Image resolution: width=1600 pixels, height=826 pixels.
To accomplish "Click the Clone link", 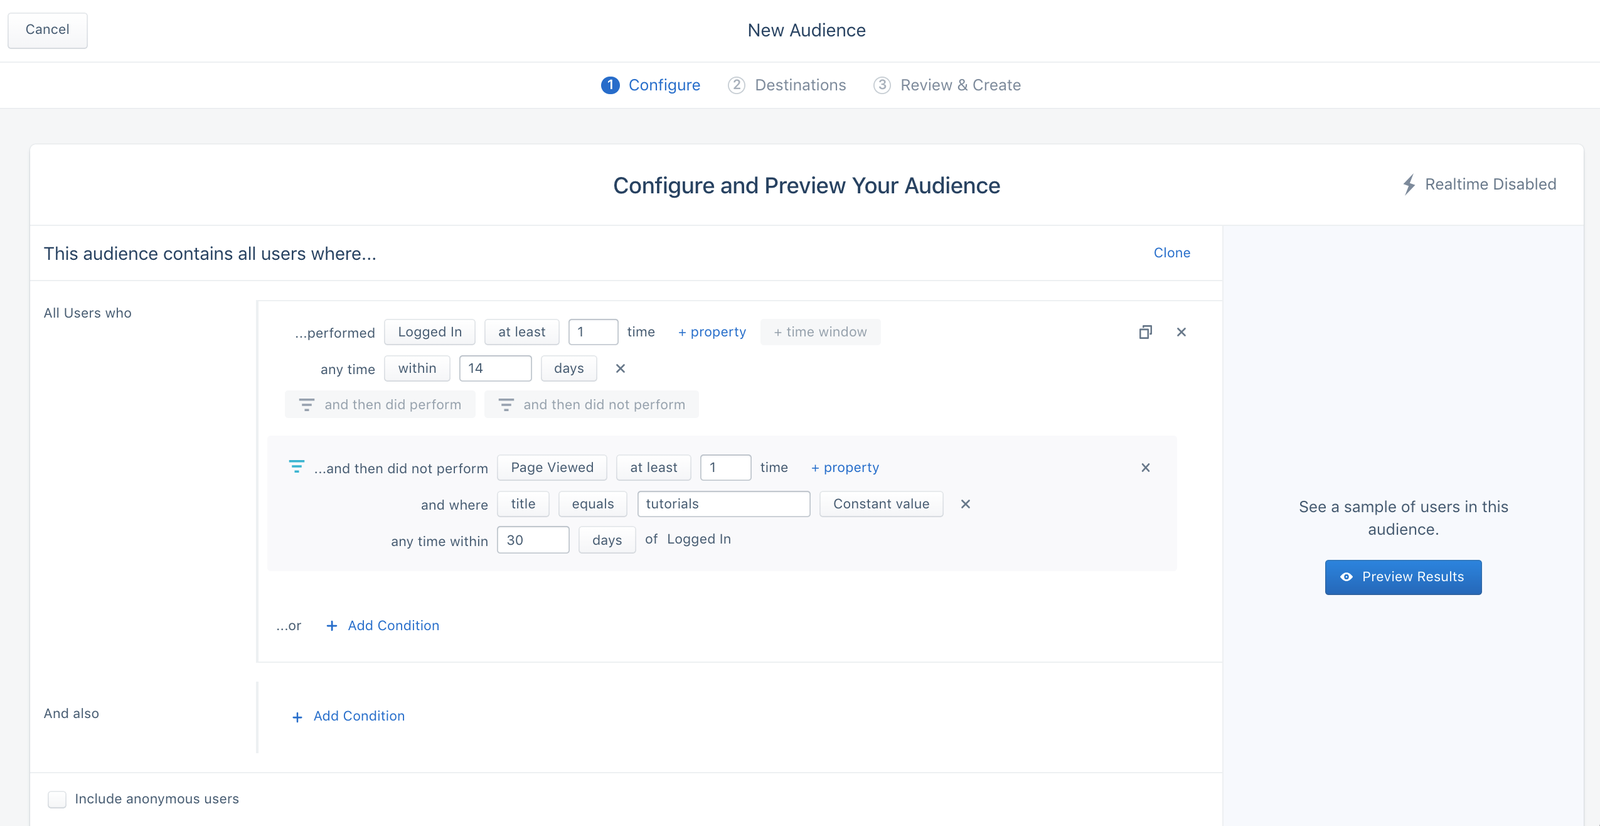I will click(x=1172, y=253).
